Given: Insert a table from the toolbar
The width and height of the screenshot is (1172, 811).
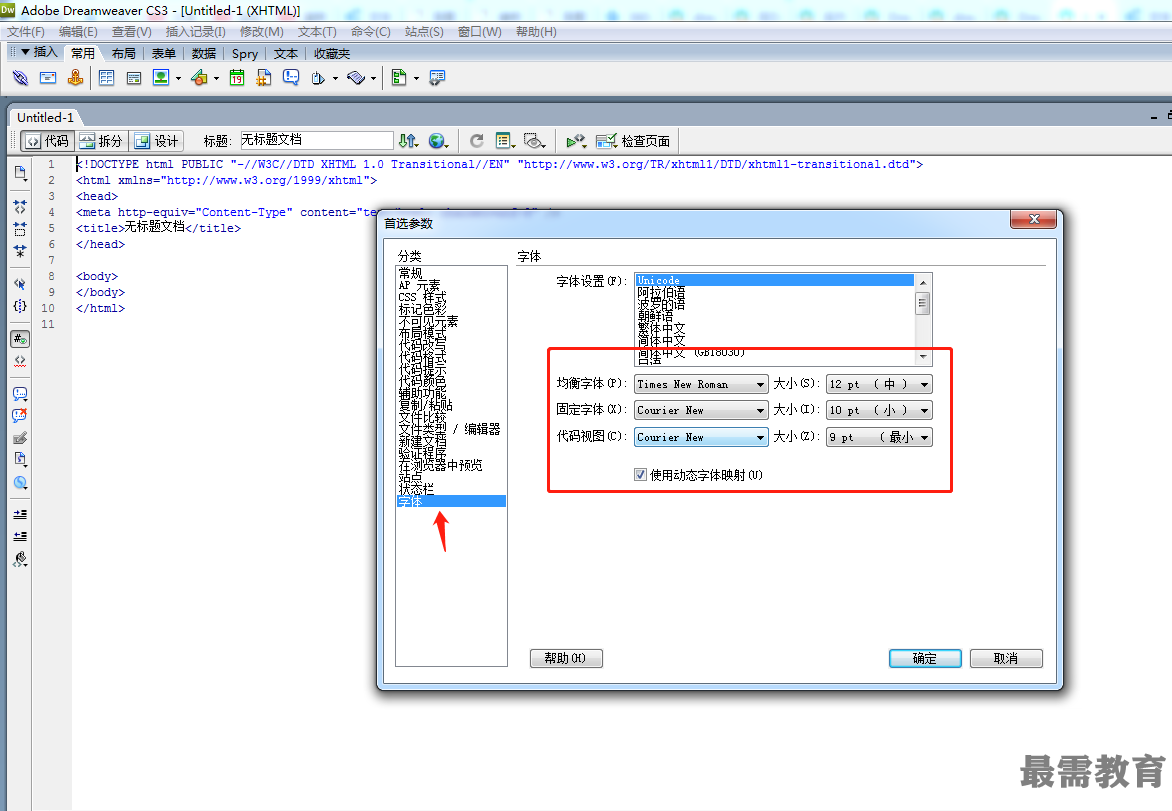Looking at the screenshot, I should (x=107, y=78).
